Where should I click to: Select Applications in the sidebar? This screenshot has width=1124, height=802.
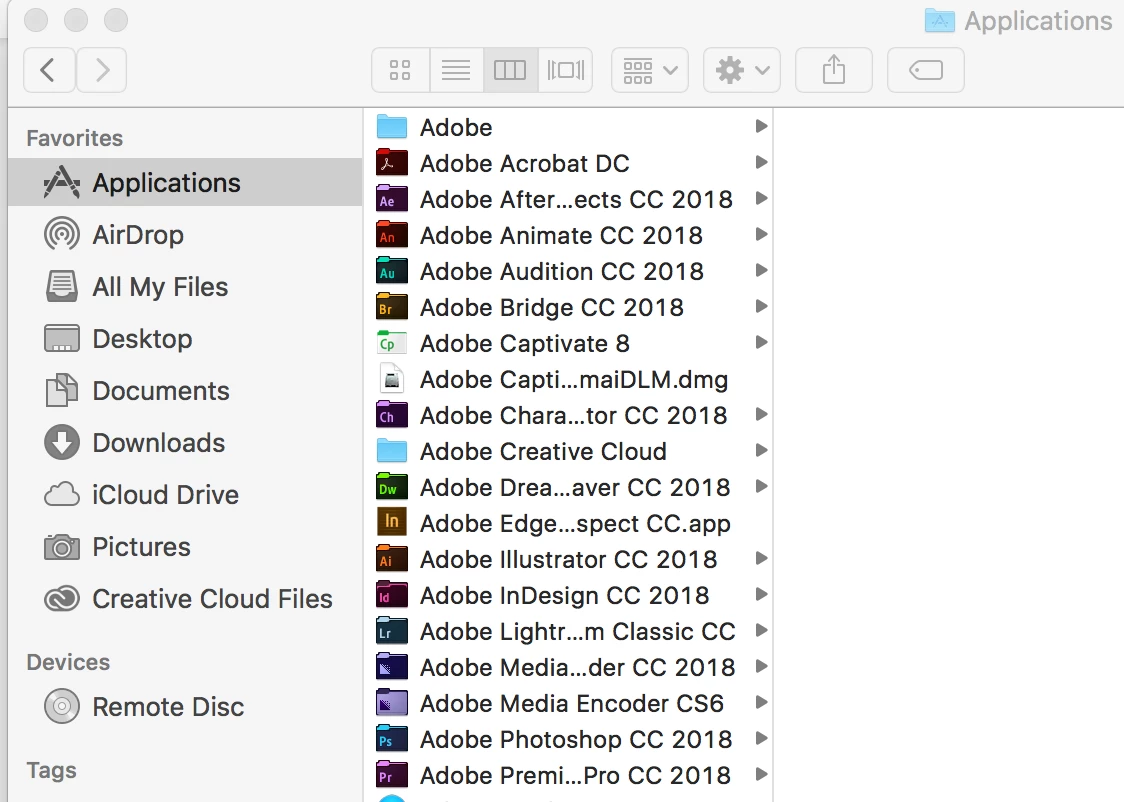click(x=185, y=183)
